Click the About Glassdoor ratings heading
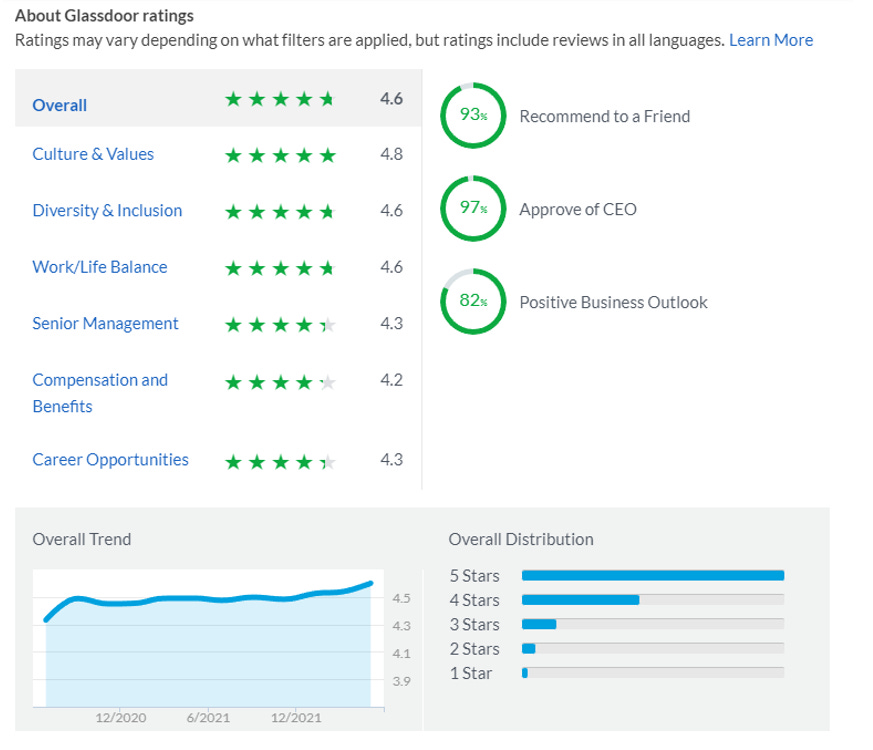Screen dimensions: 873x750 [x=104, y=16]
